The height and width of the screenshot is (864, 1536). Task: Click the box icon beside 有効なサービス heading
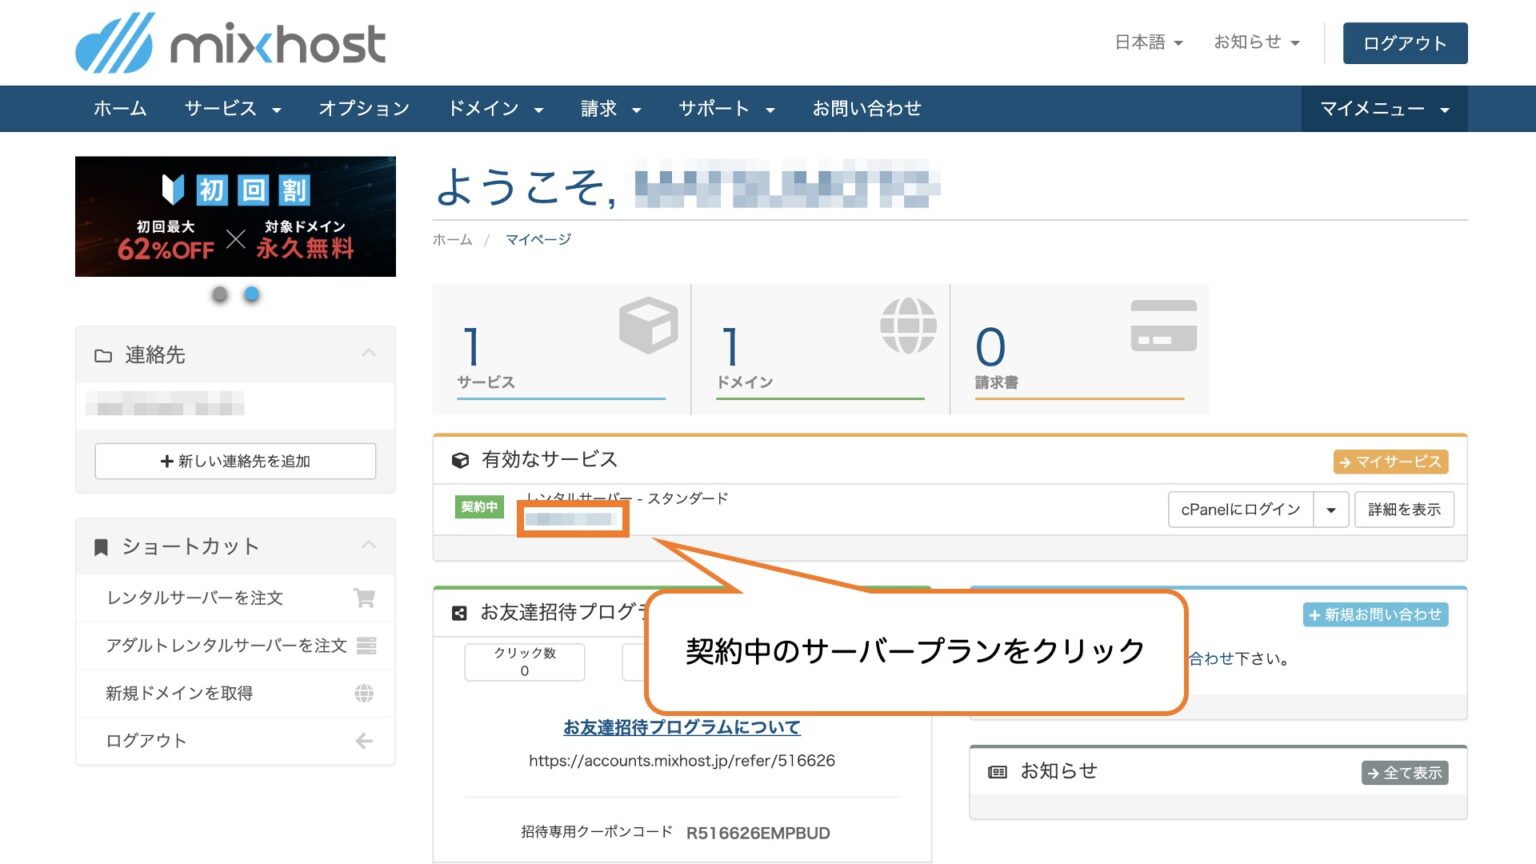coord(459,459)
